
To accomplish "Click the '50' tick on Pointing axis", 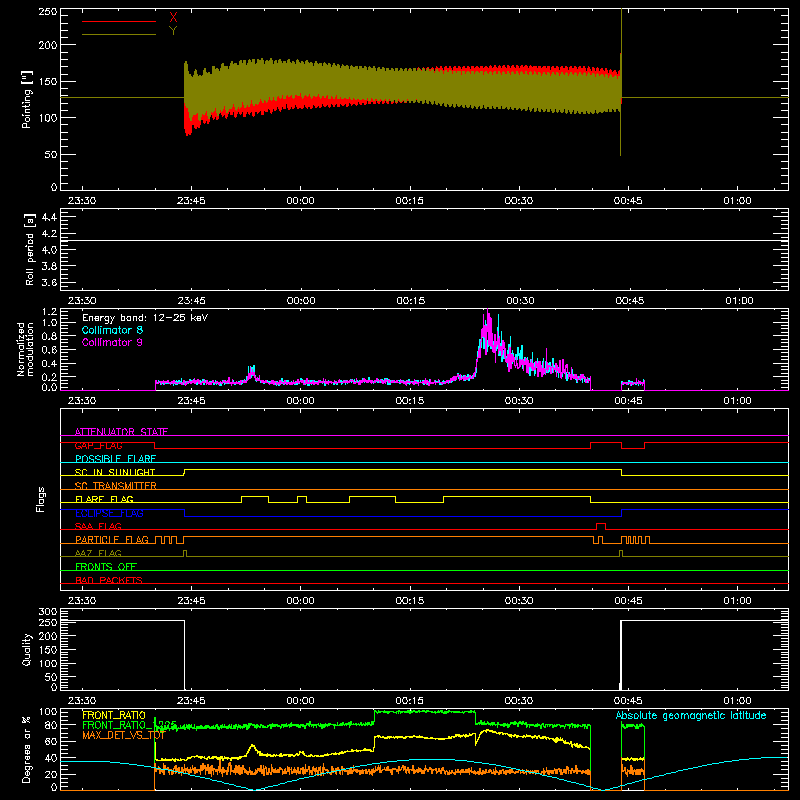I will click(x=51, y=154).
